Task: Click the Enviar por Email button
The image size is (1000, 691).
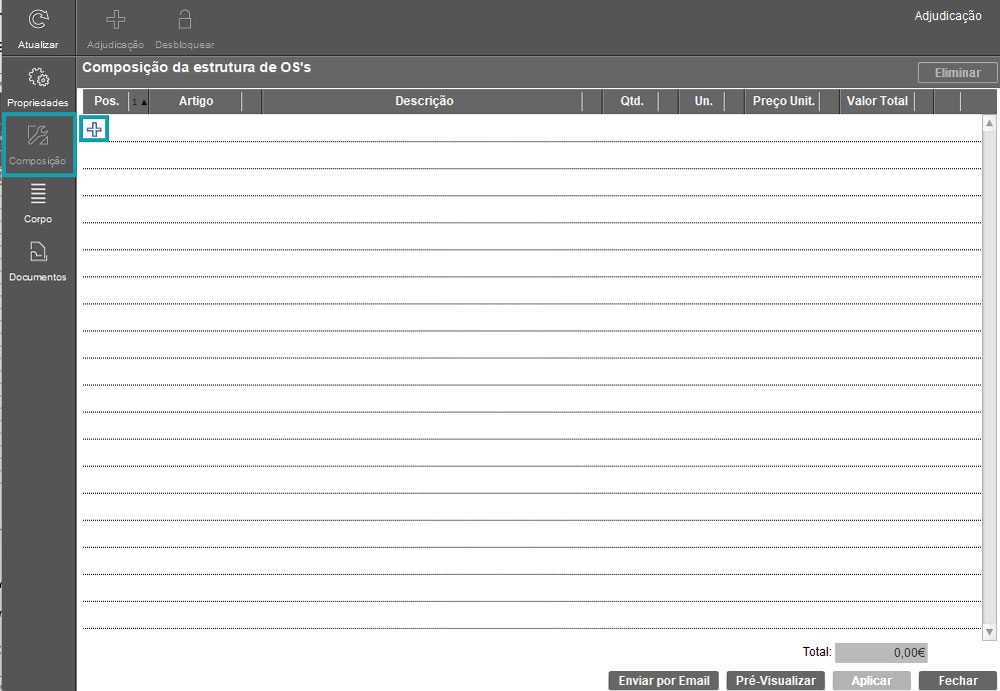Action: click(663, 681)
